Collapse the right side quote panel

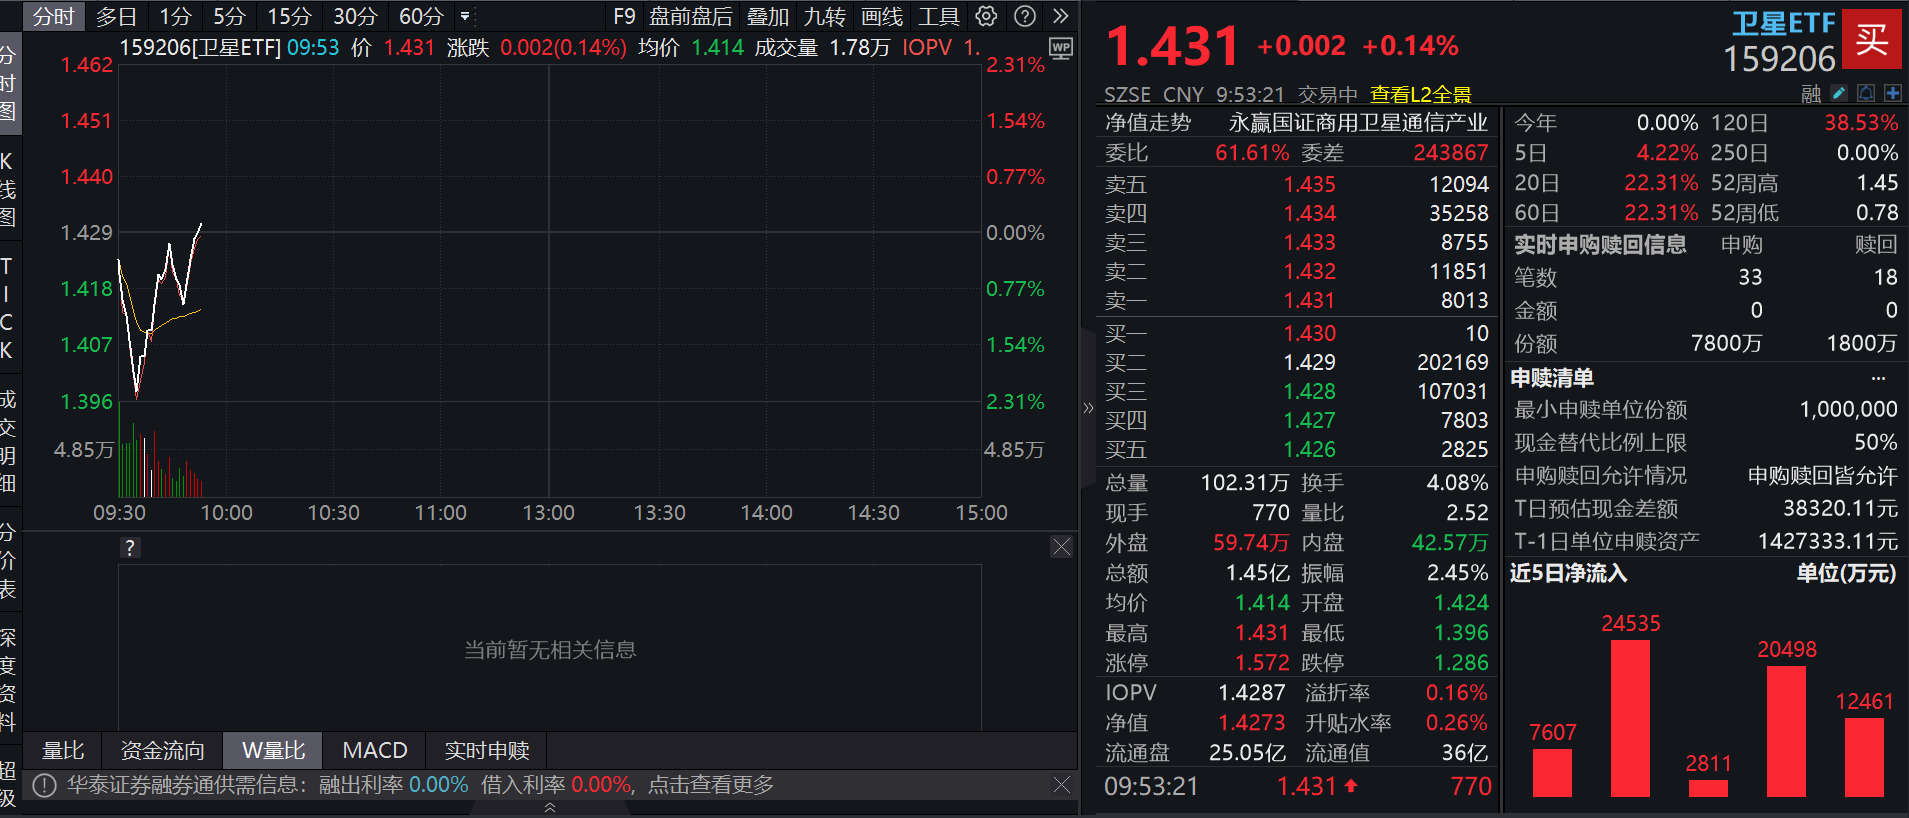point(1088,408)
